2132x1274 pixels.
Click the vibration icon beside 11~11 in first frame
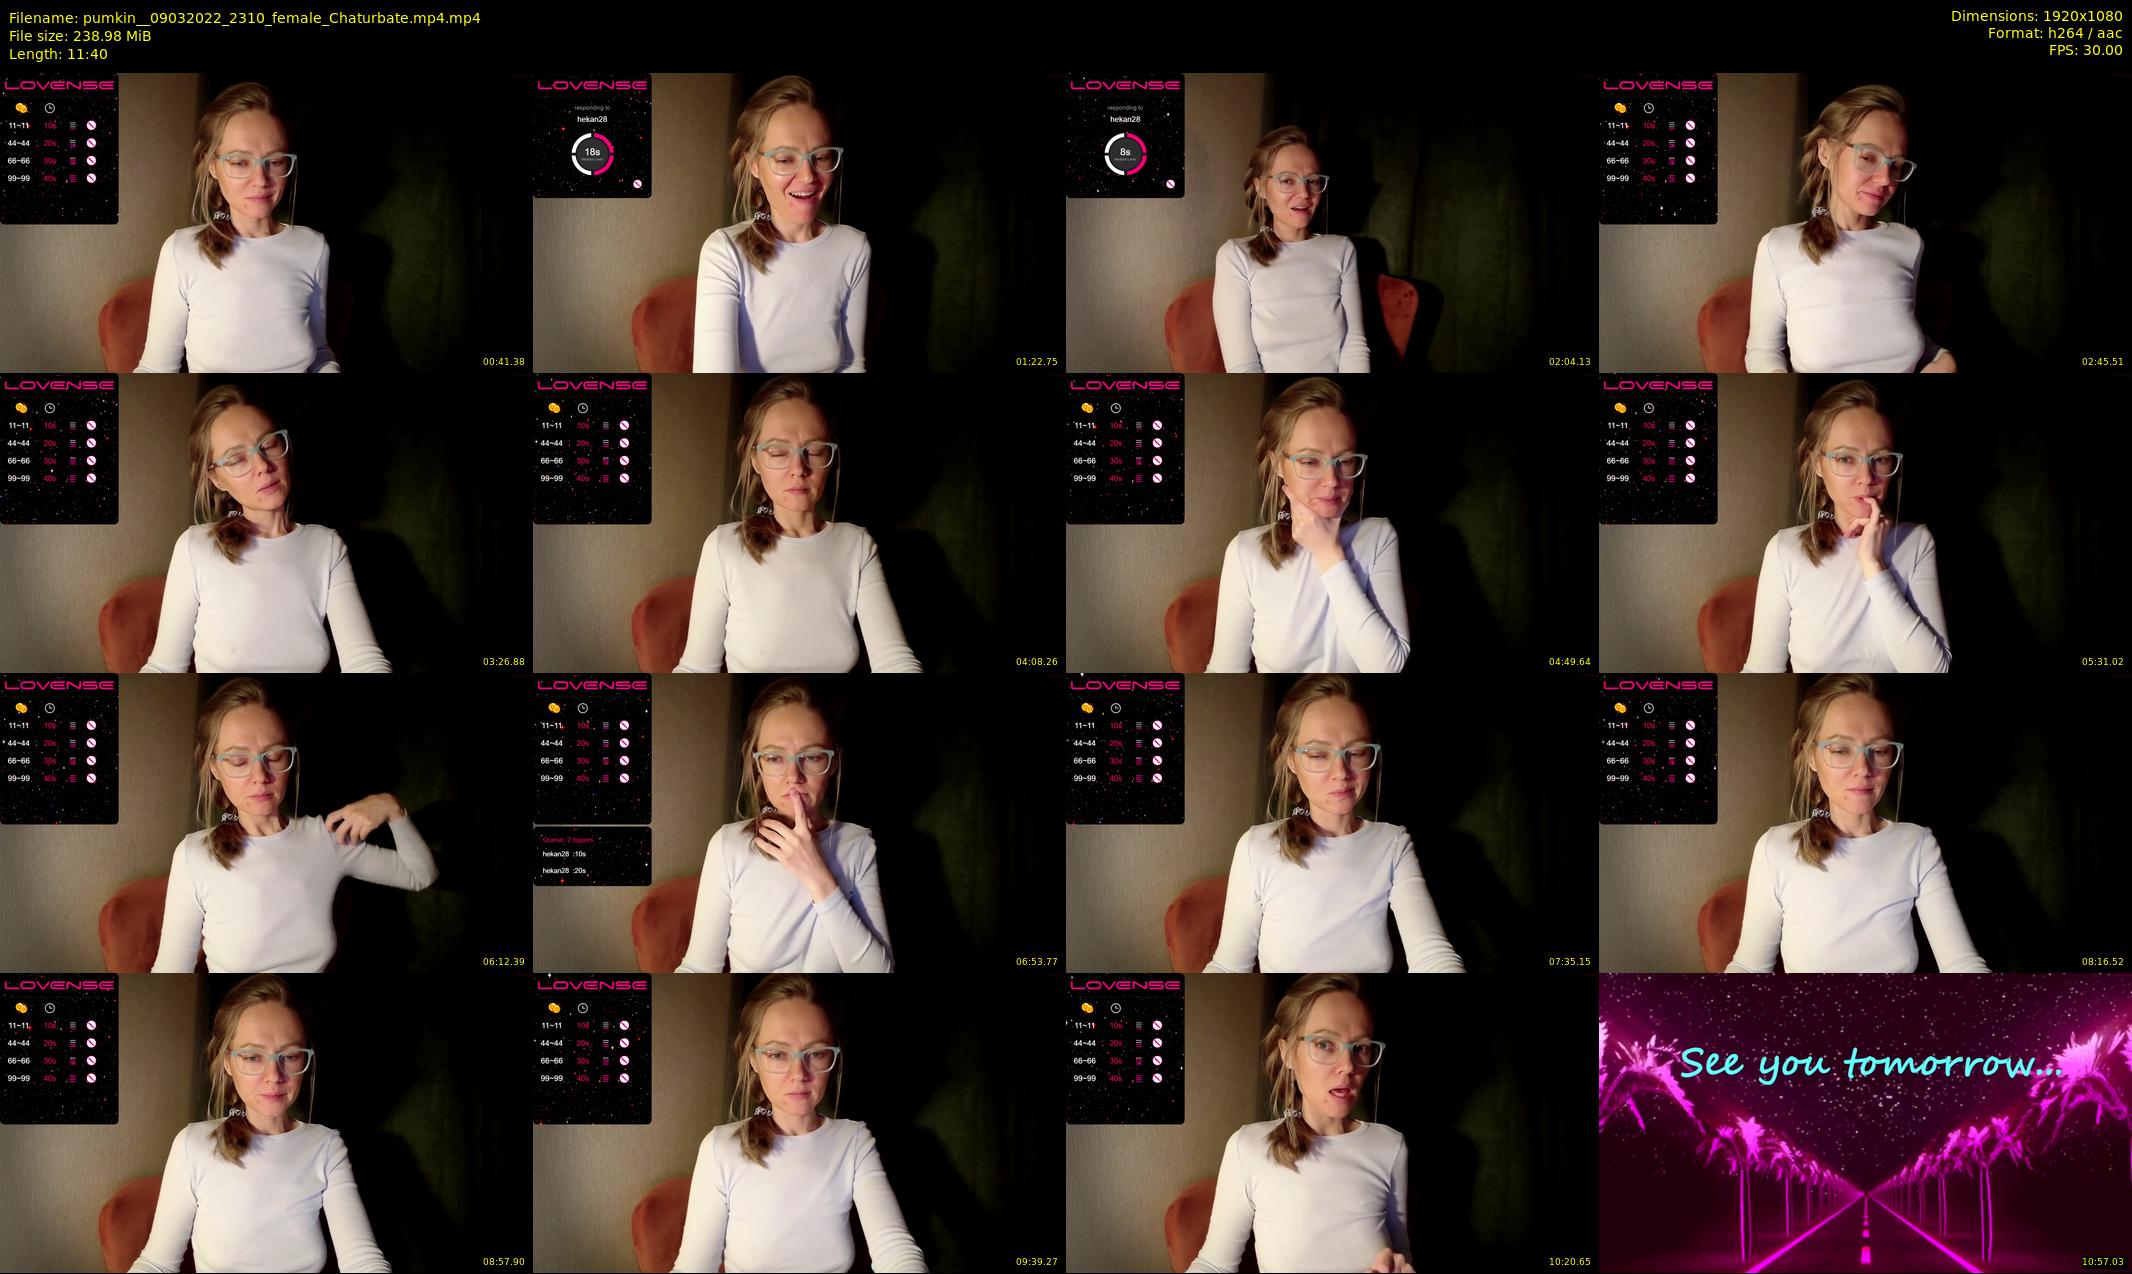[72, 126]
